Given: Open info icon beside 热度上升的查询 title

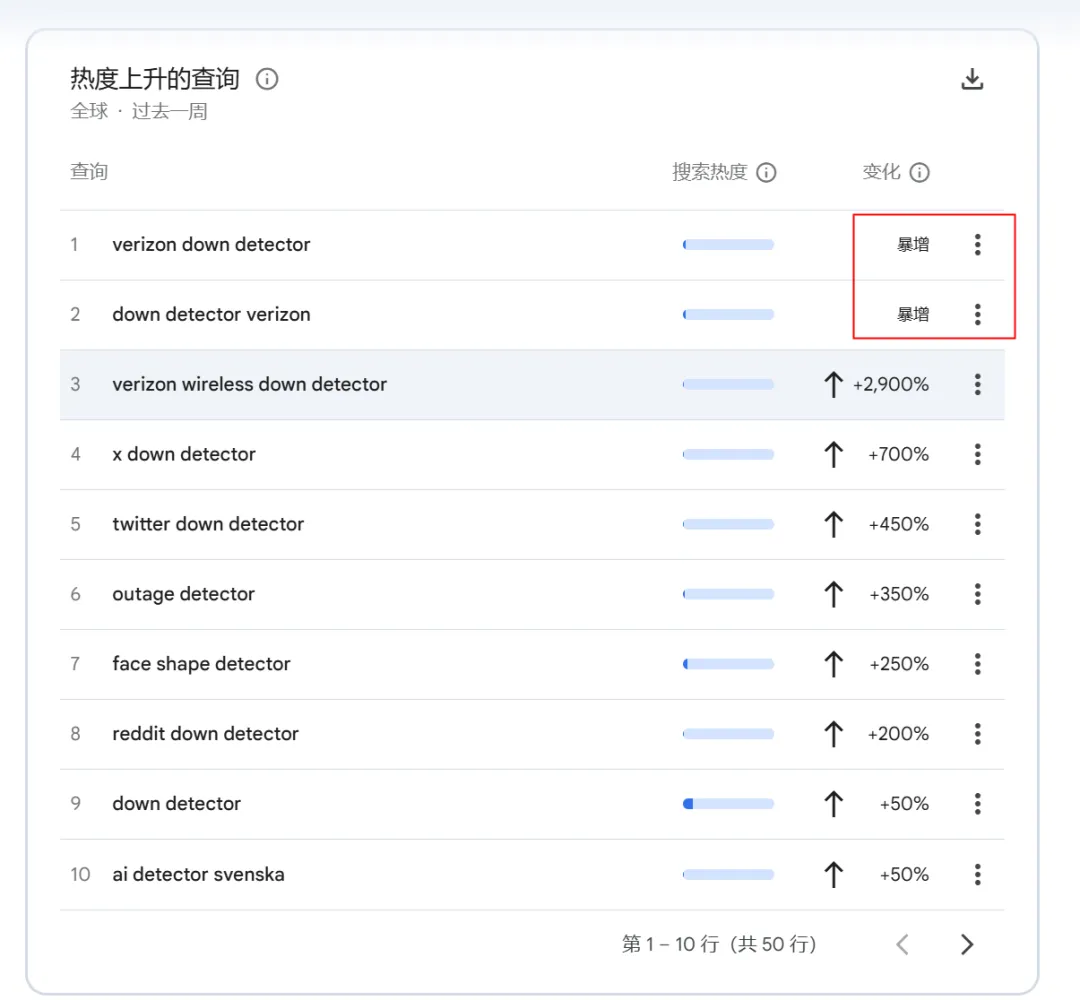Looking at the screenshot, I should pos(267,79).
